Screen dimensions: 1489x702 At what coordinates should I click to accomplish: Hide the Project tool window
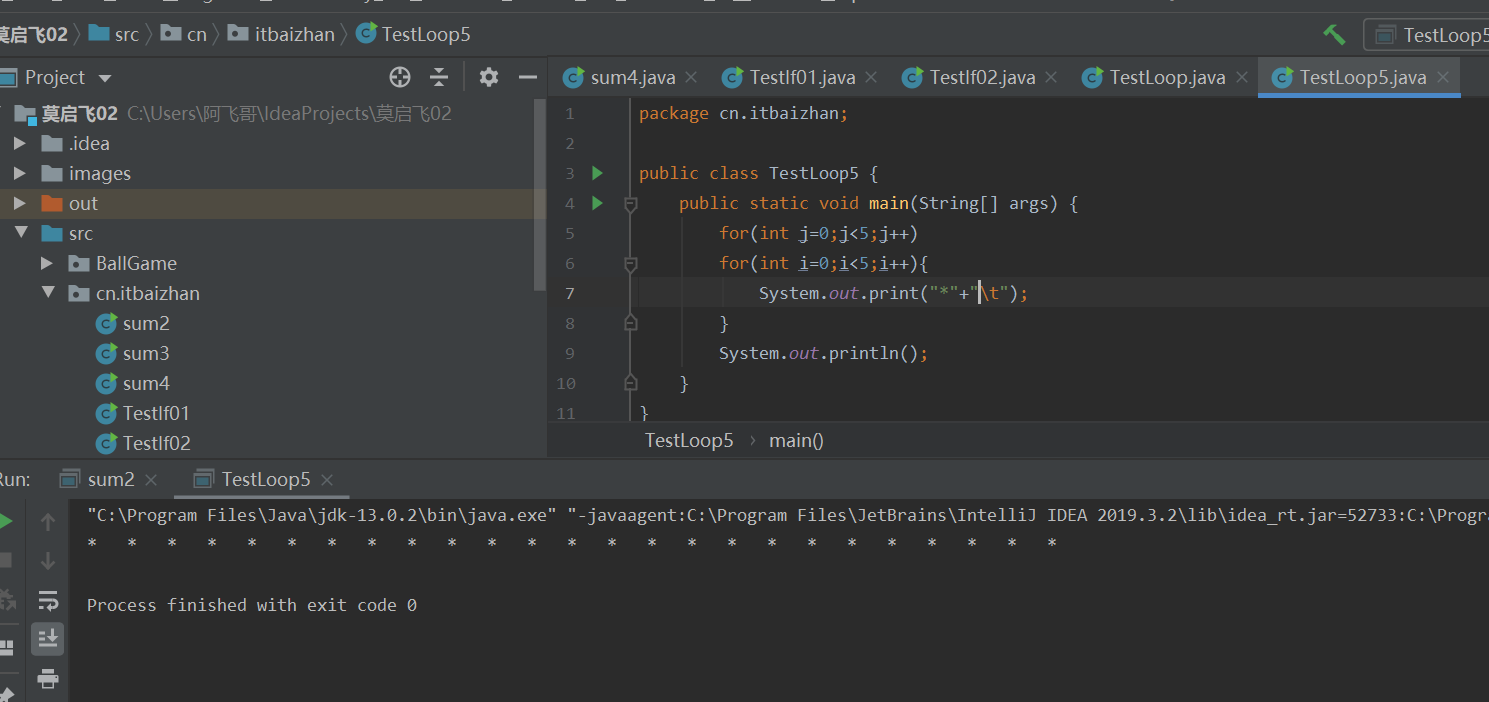coord(528,77)
